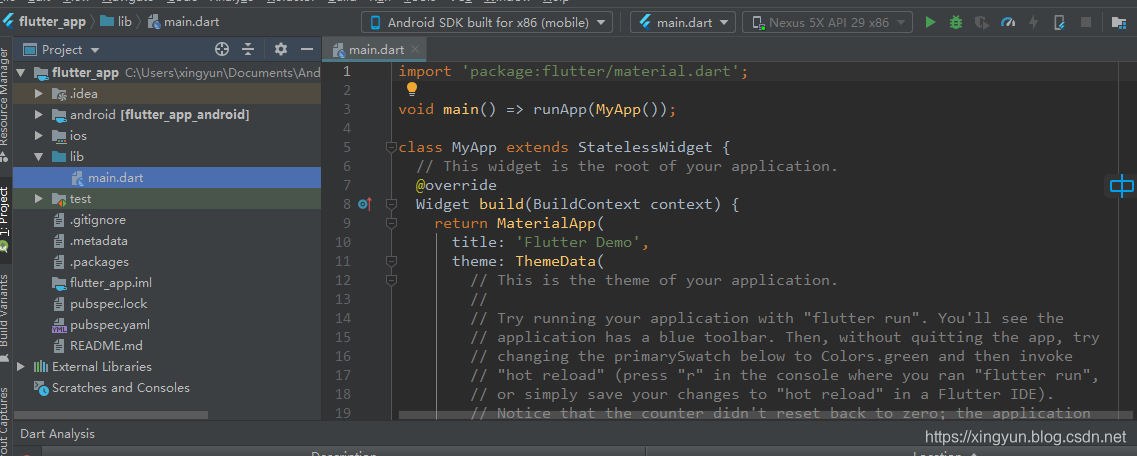Collapse all in Project panel
The height and width of the screenshot is (456, 1137).
pos(248,49)
